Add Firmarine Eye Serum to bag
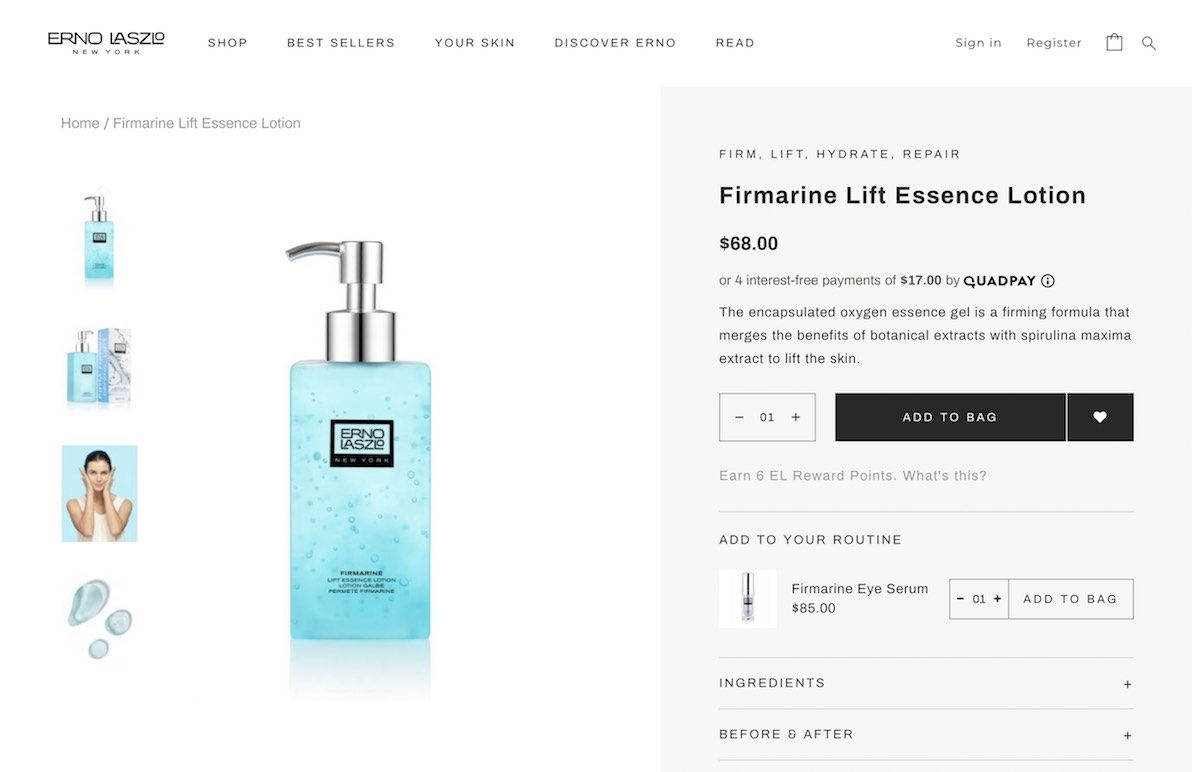The height and width of the screenshot is (772, 1200). (x=1070, y=599)
